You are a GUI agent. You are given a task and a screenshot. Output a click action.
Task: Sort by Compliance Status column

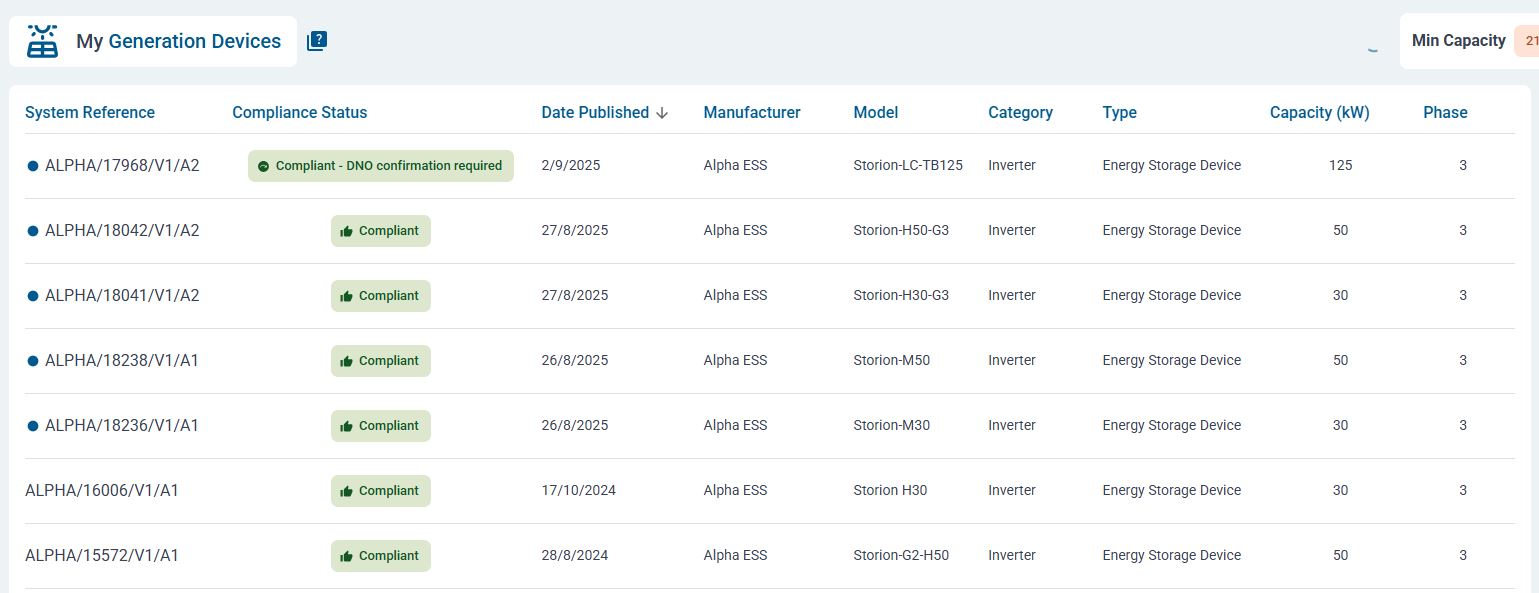coord(300,112)
